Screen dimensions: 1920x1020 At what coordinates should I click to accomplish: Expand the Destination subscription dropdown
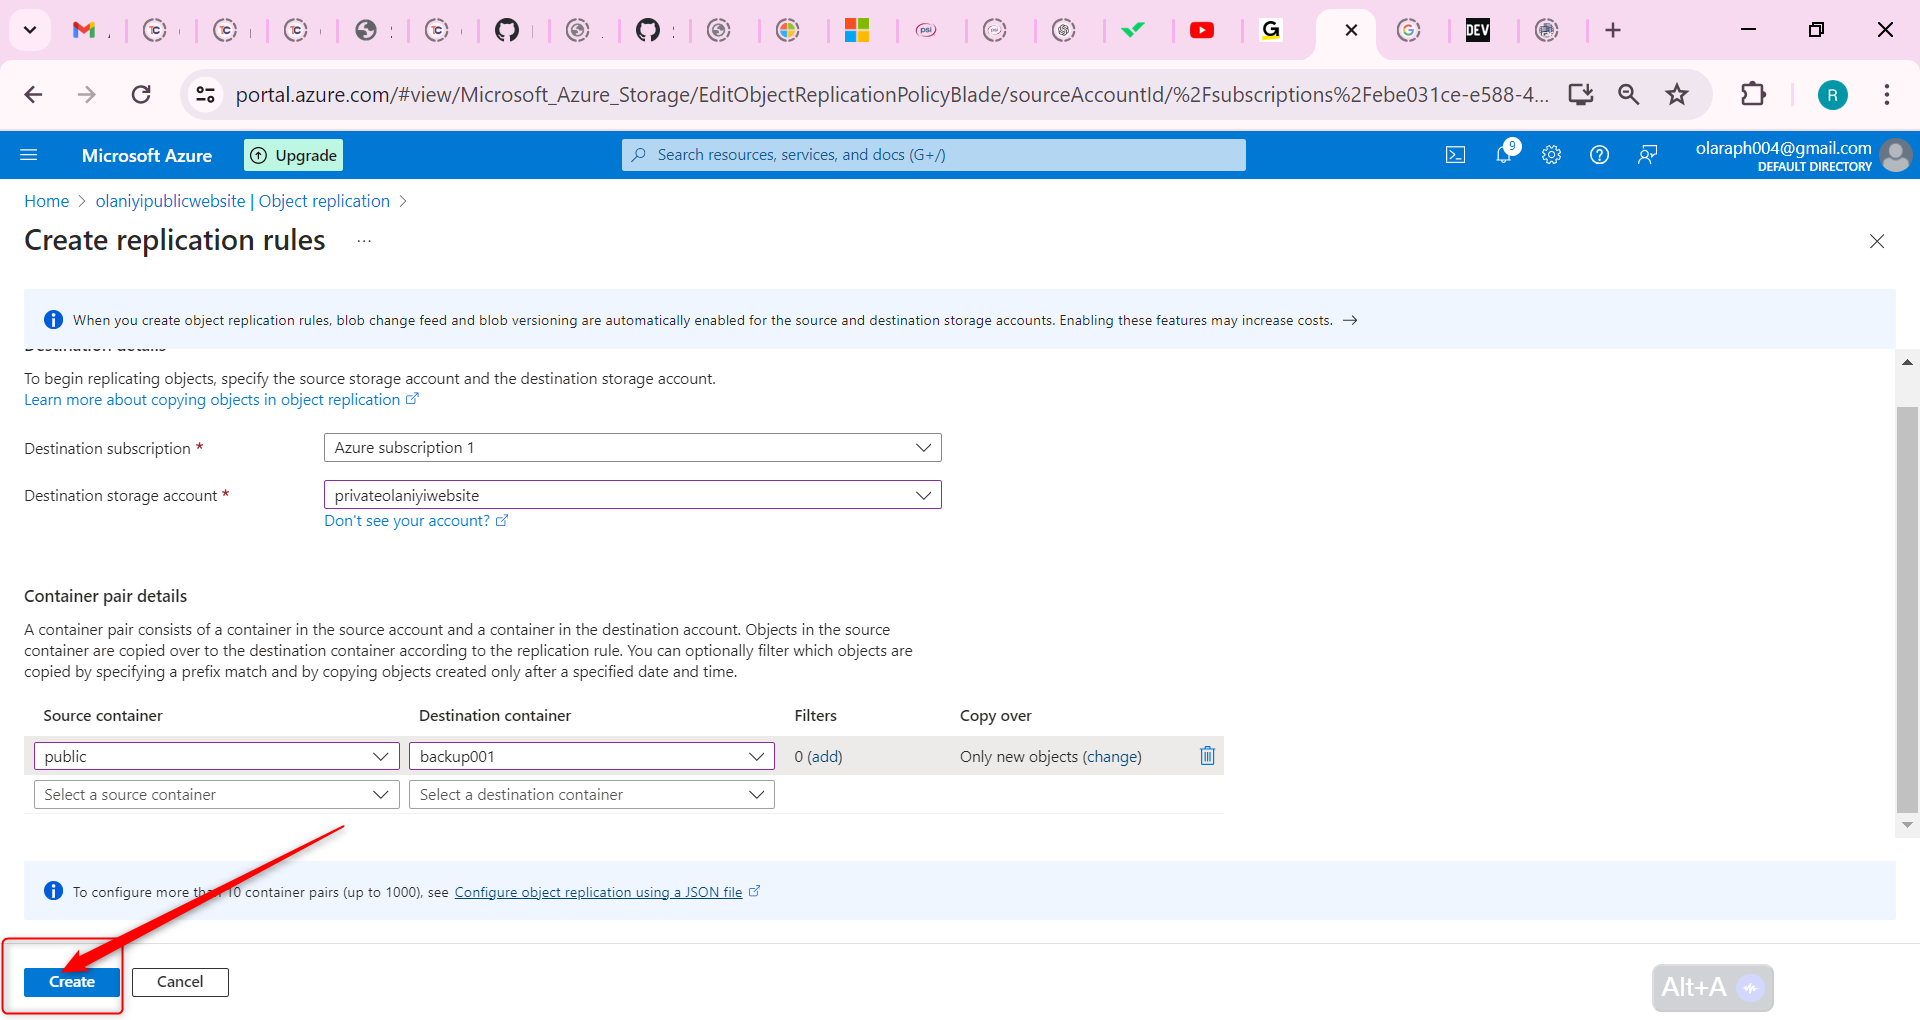[x=633, y=447]
